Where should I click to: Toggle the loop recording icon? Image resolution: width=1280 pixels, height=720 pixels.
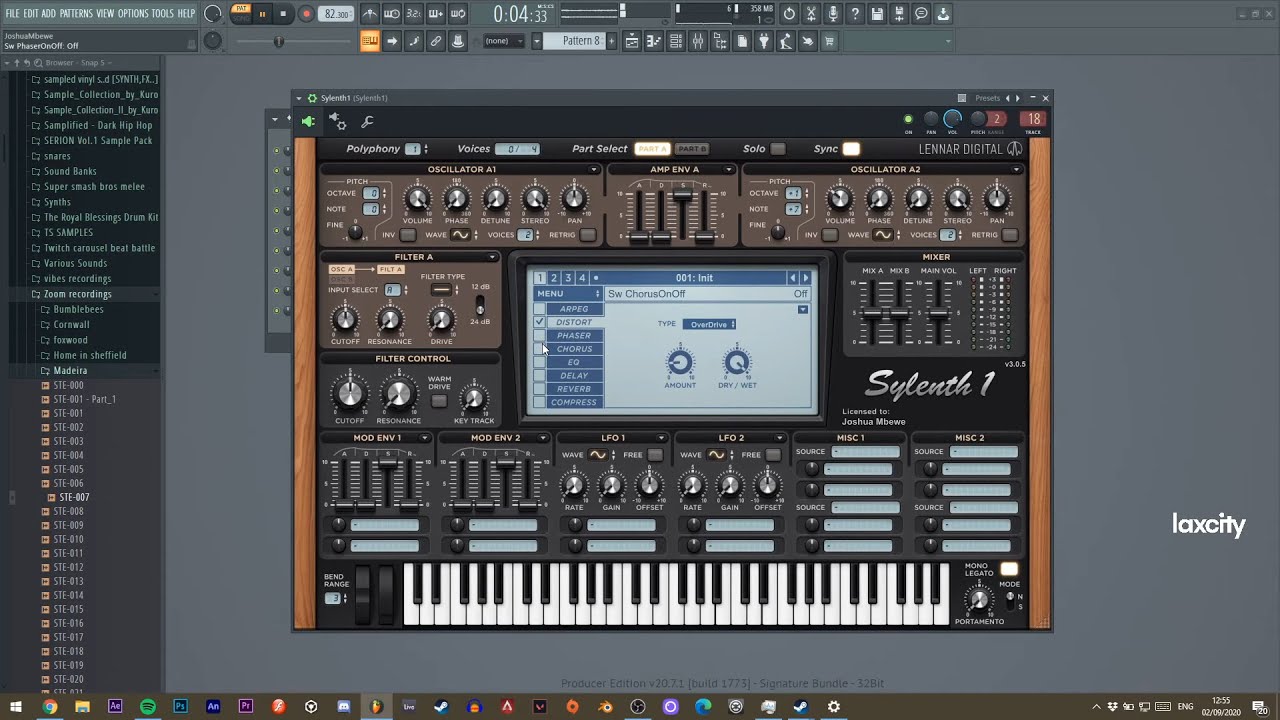click(x=458, y=14)
